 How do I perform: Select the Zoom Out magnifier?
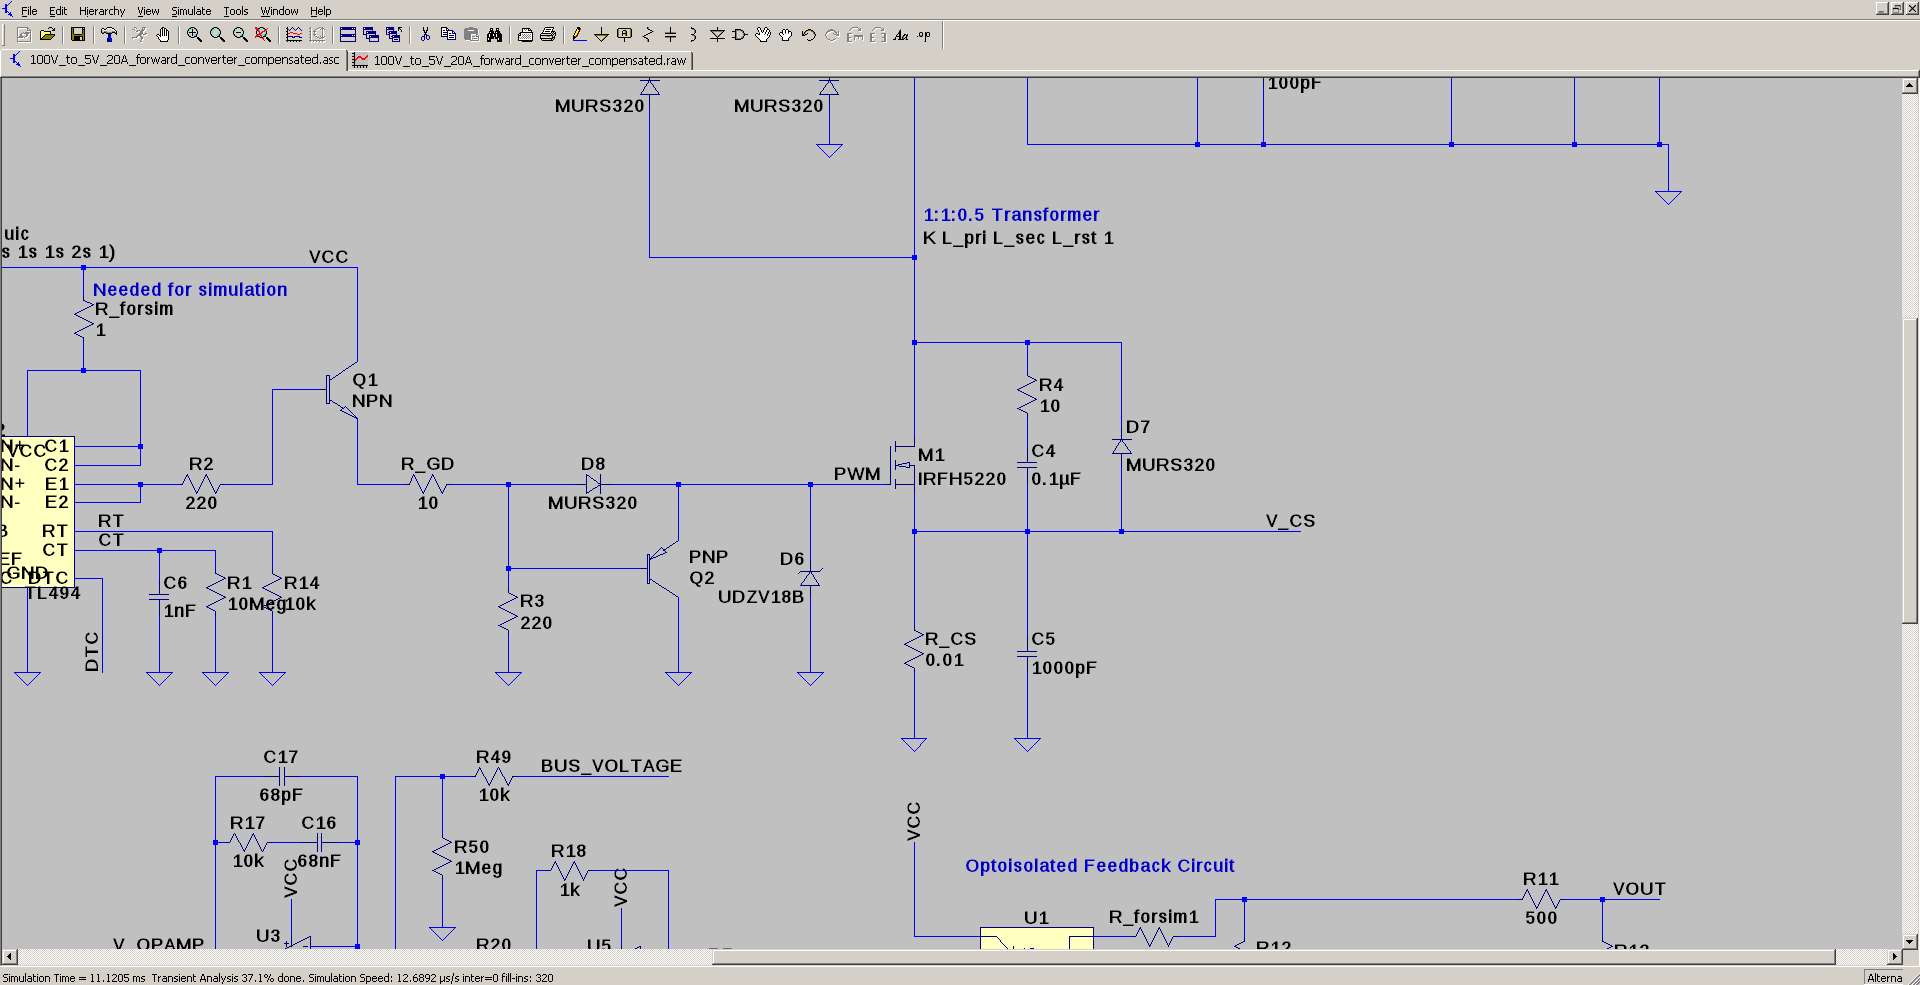pyautogui.click(x=240, y=35)
